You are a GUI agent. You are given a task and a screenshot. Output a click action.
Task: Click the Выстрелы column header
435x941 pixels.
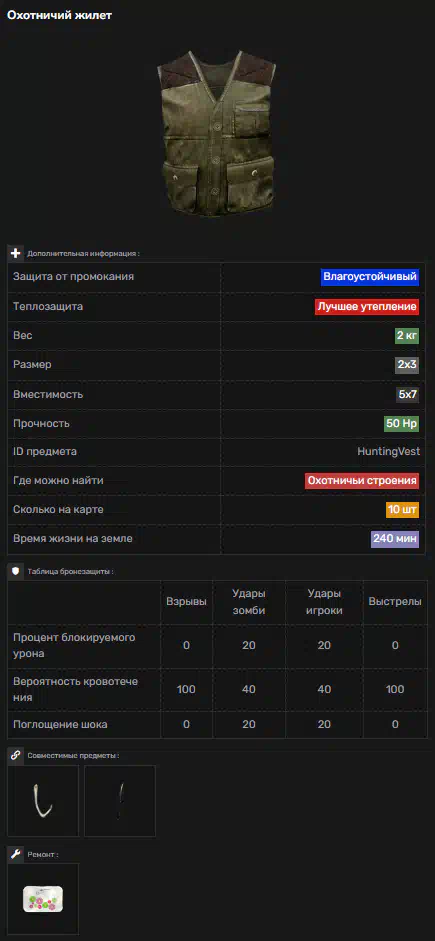[x=395, y=602]
